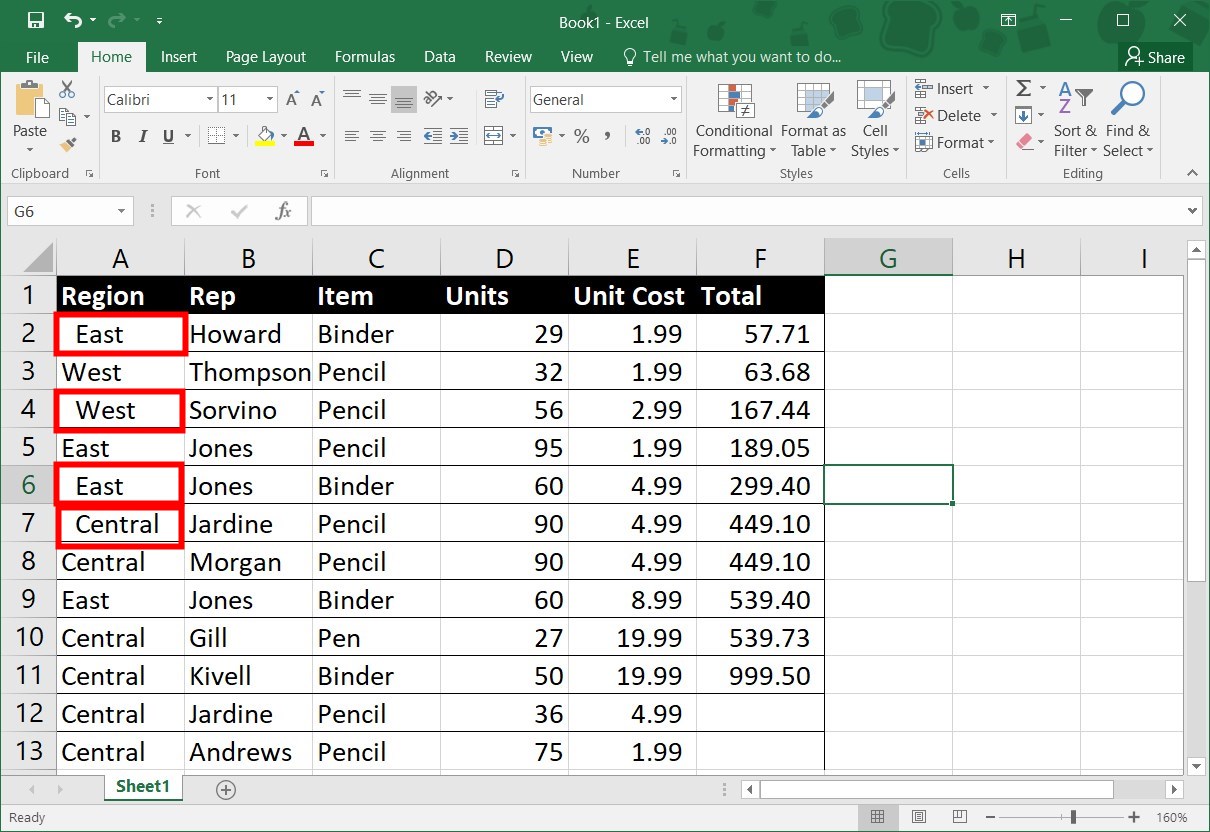Toggle Align Right horizontal alignment
The height and width of the screenshot is (832, 1210).
click(x=404, y=136)
